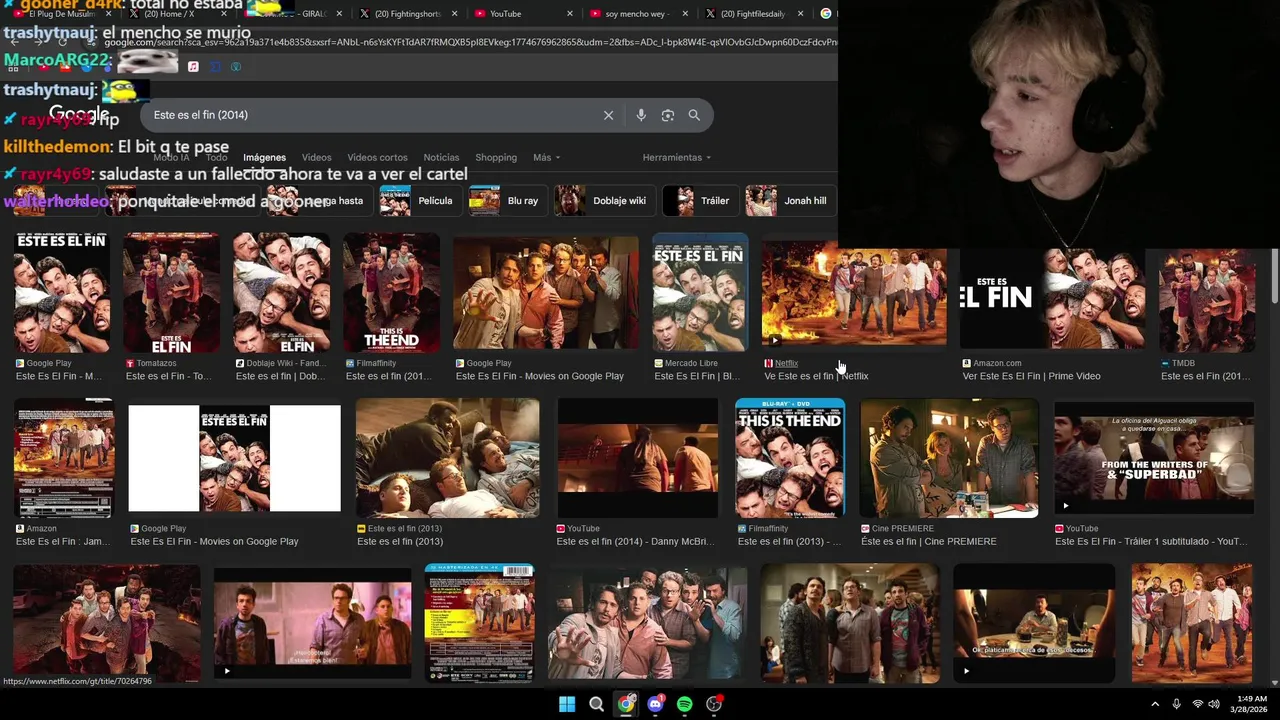Open Spotify from the taskbar
Viewport: 1280px width, 720px height.
click(684, 704)
